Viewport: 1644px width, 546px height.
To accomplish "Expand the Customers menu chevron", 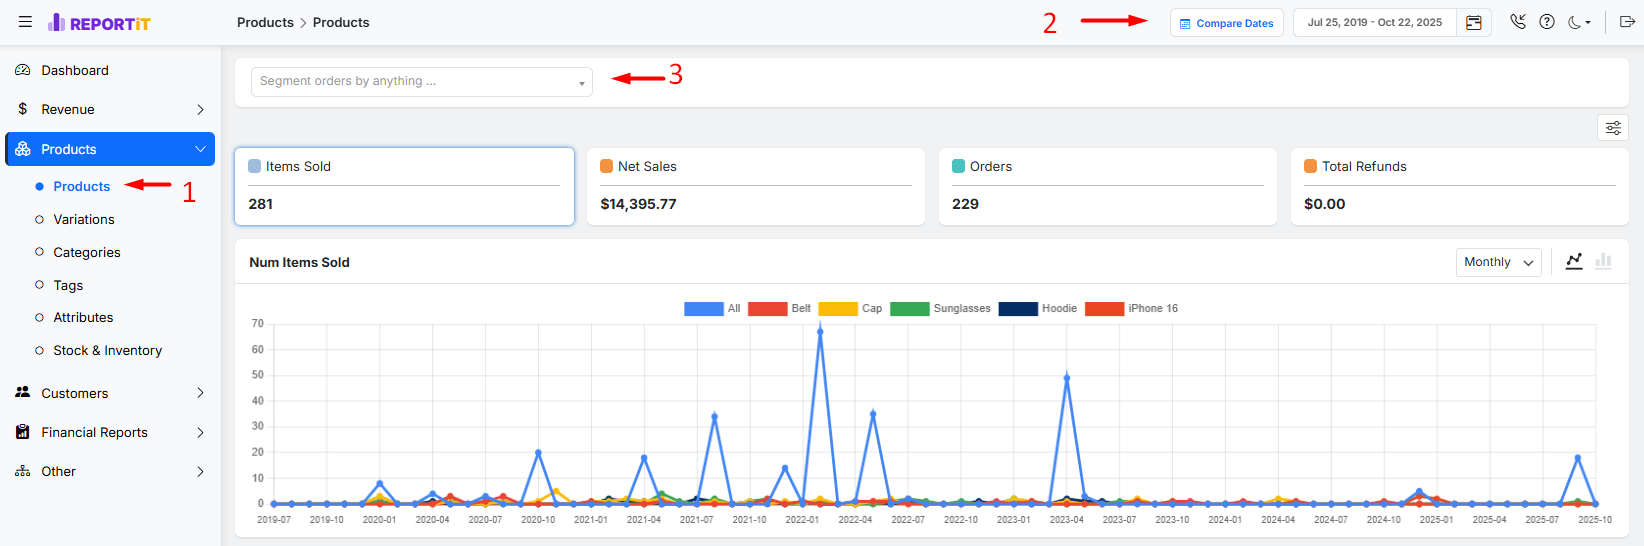I will (200, 393).
